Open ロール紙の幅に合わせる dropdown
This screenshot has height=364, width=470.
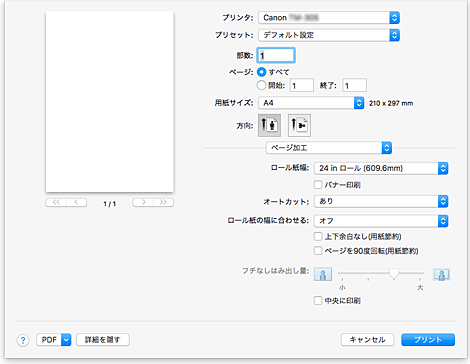pos(381,221)
